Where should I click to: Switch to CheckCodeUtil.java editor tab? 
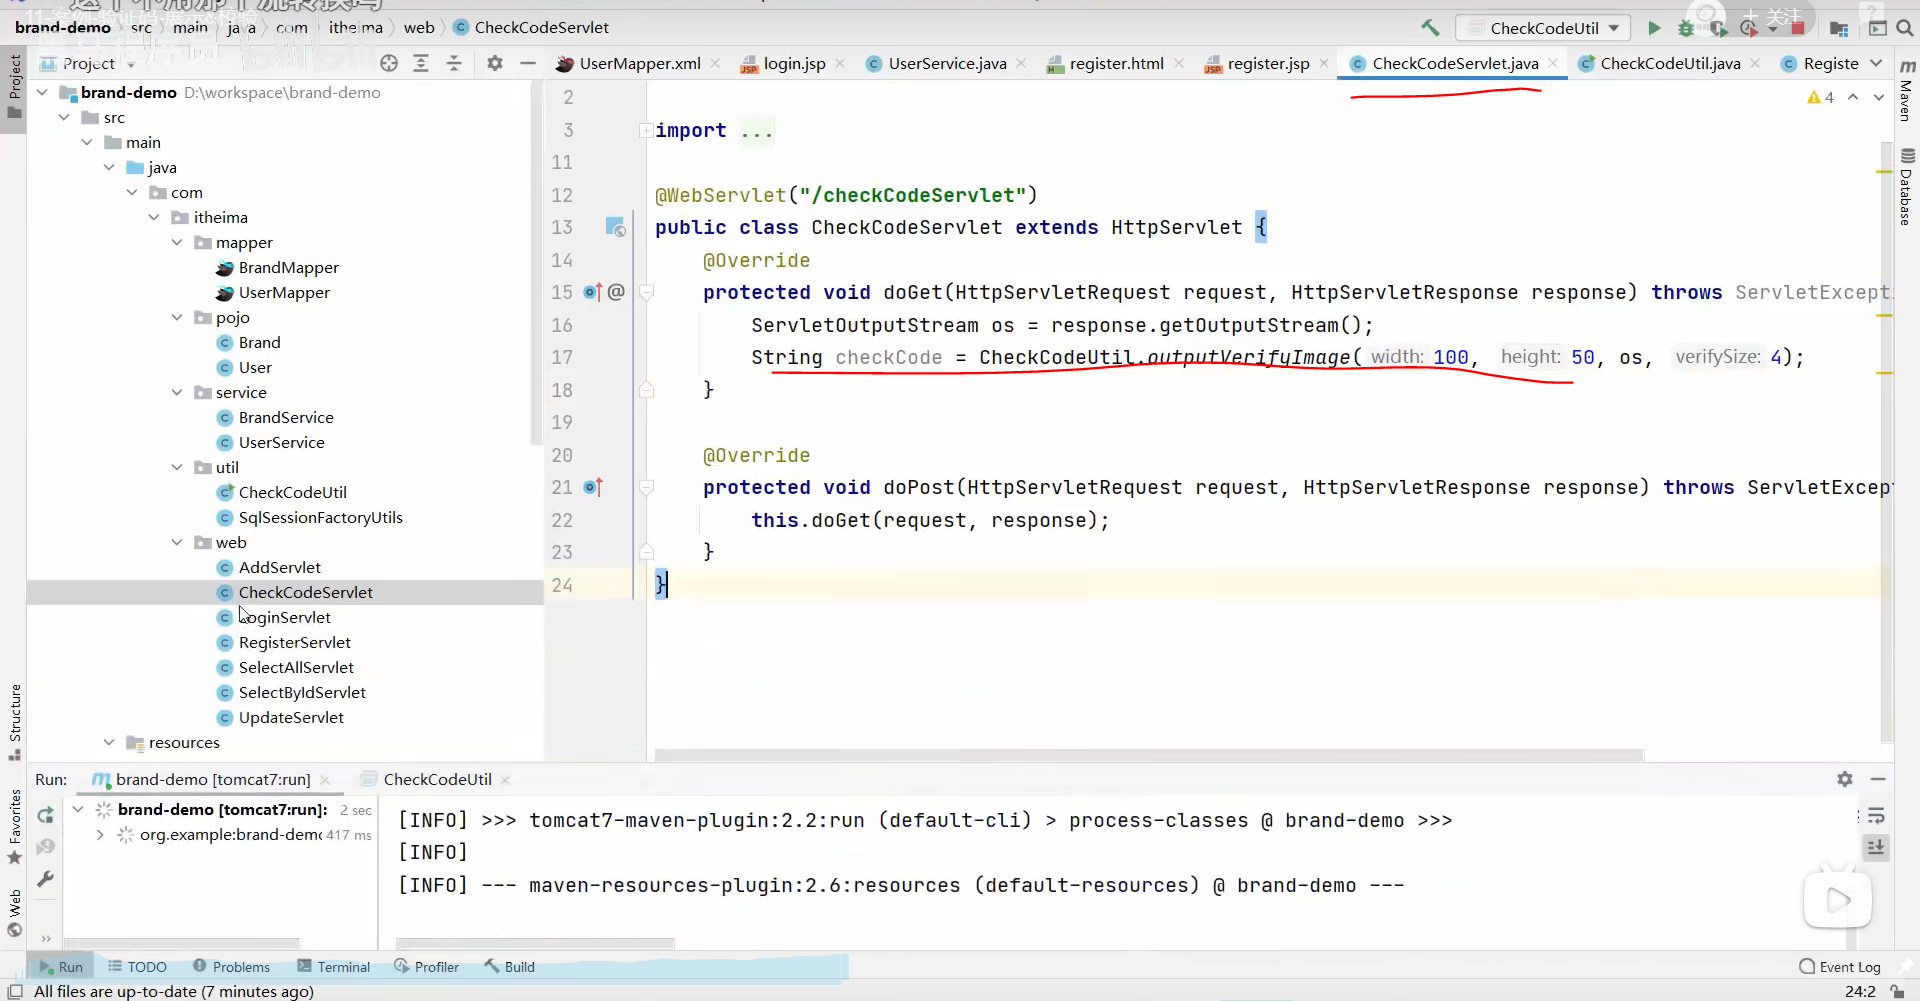(1670, 63)
